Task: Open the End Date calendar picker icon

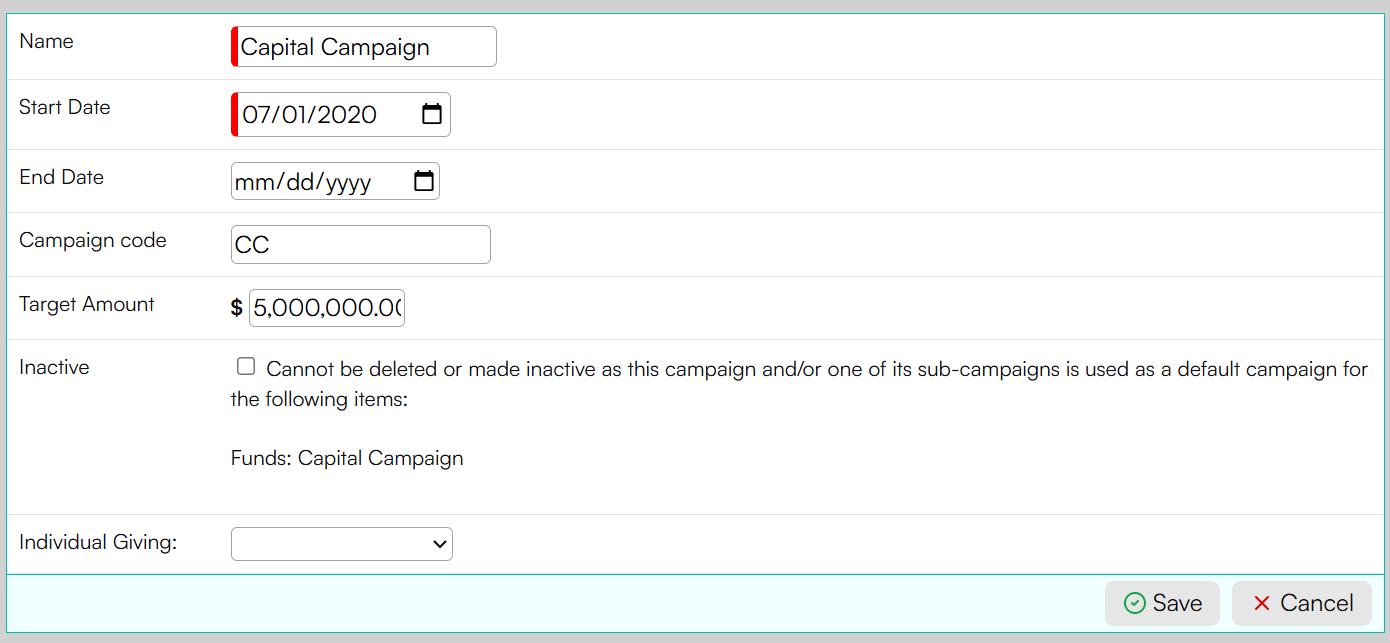Action: (424, 181)
